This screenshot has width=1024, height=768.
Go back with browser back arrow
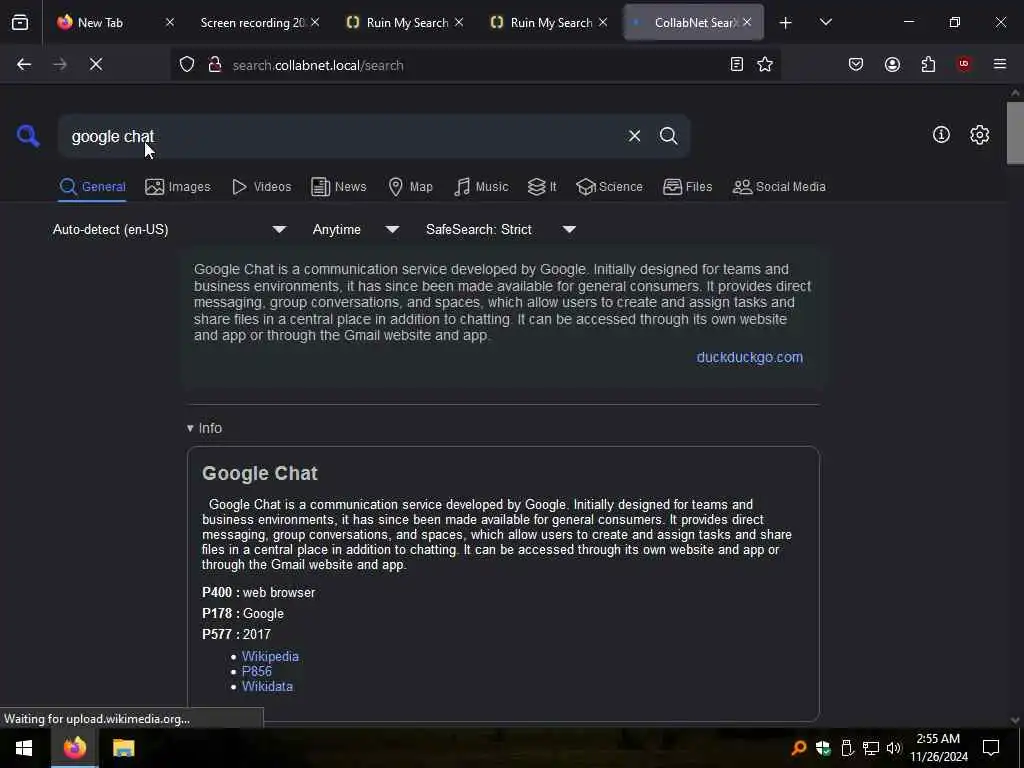24,64
